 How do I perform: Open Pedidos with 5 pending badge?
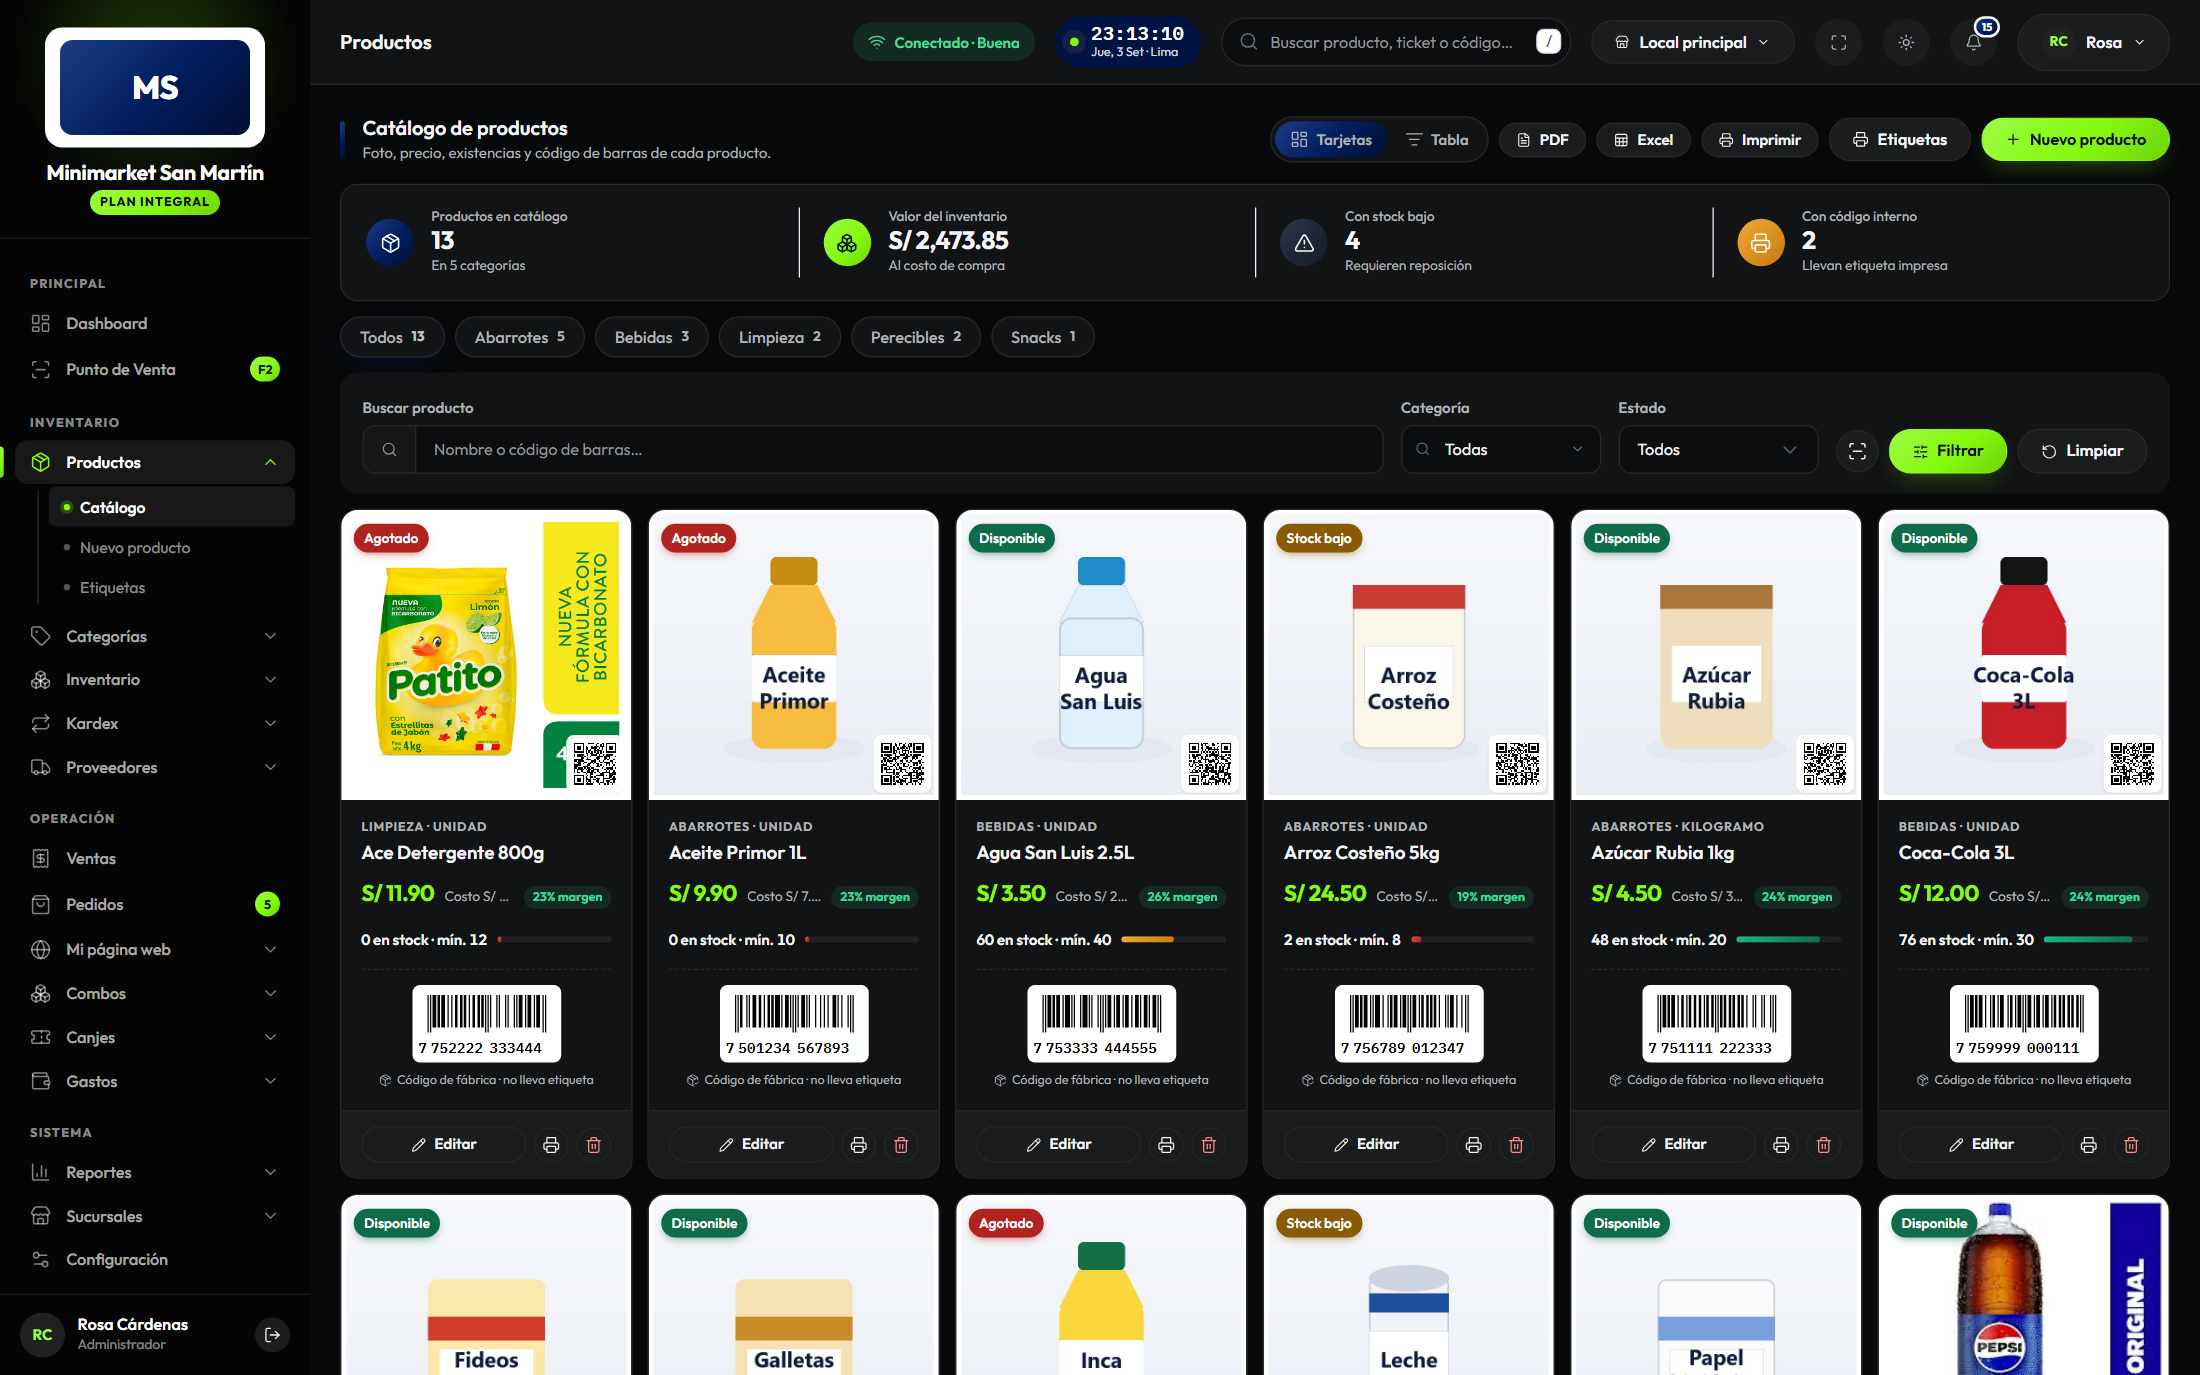click(155, 904)
